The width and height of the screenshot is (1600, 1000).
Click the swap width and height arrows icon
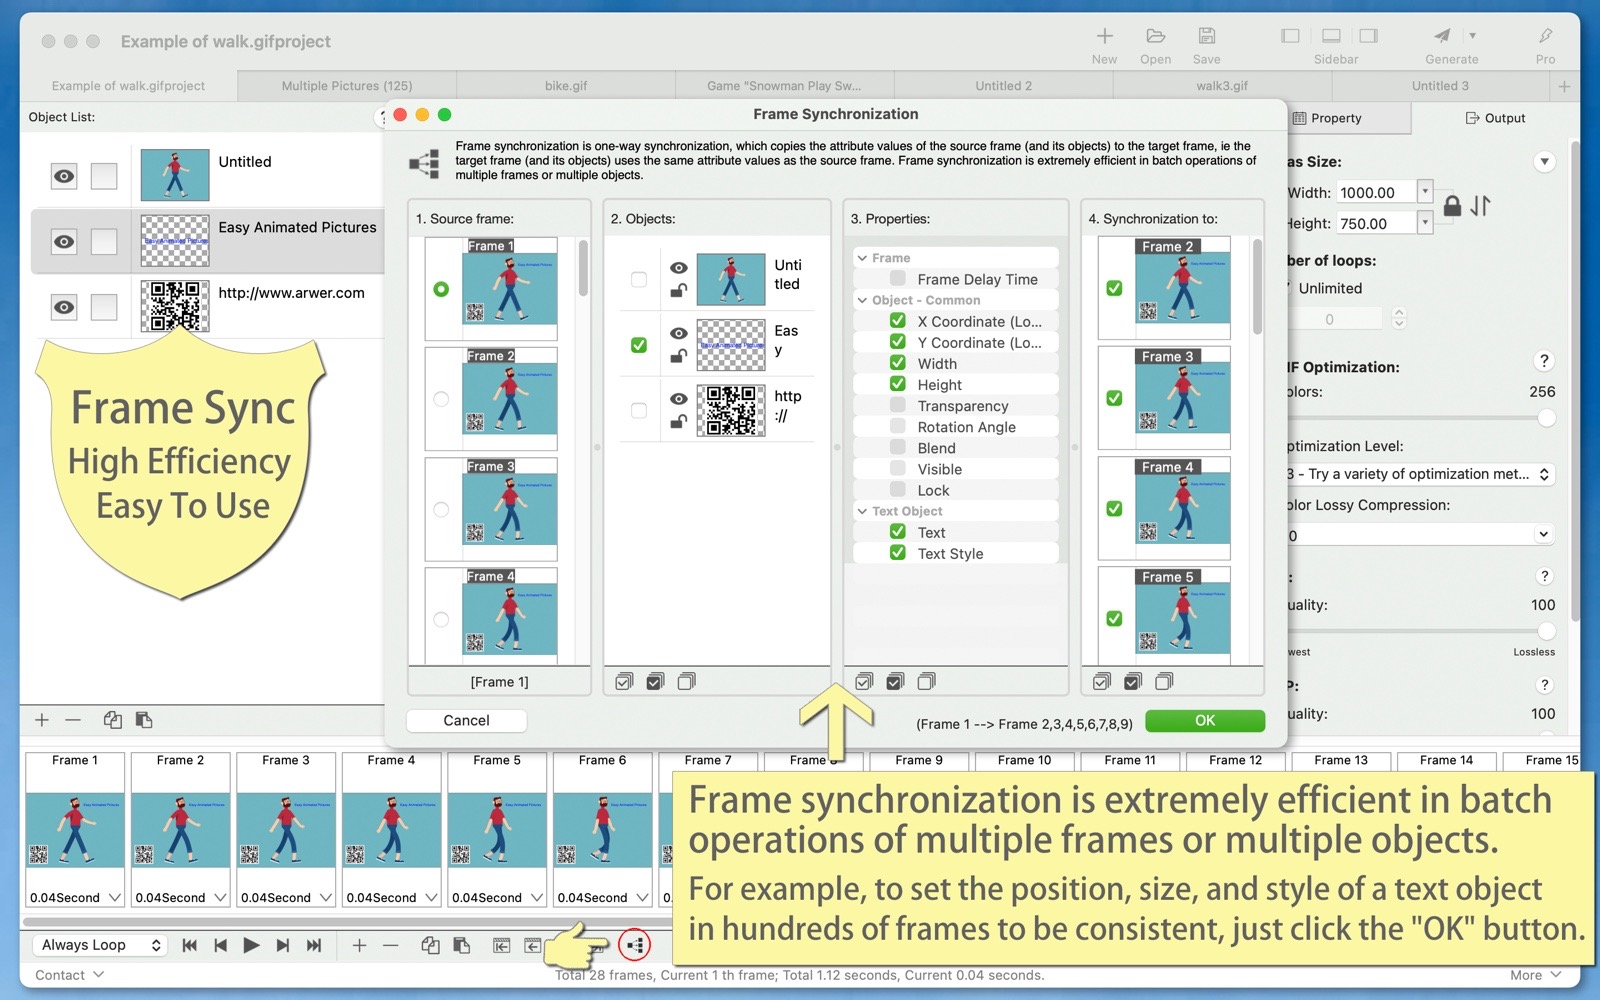click(1481, 206)
